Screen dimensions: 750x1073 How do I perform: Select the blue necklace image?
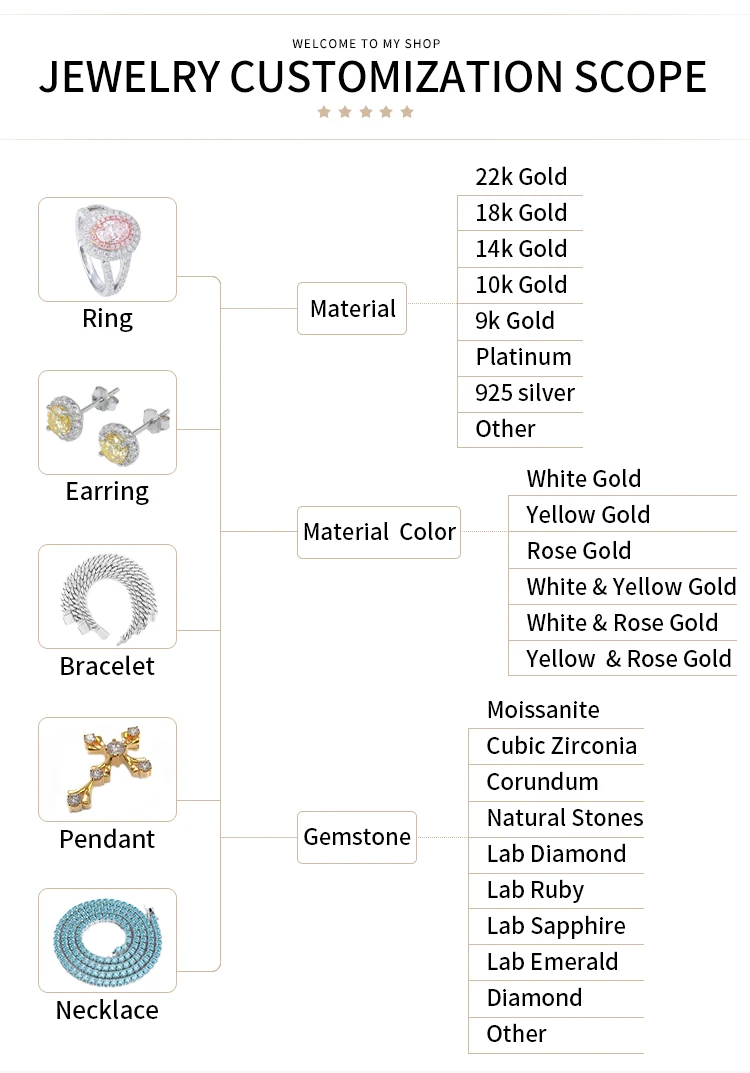point(107,940)
